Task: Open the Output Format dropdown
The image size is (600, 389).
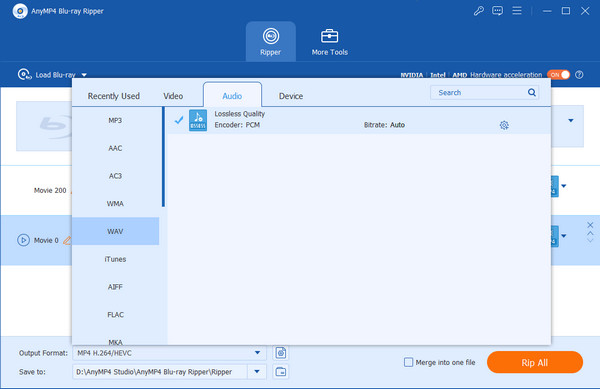Action: point(169,353)
